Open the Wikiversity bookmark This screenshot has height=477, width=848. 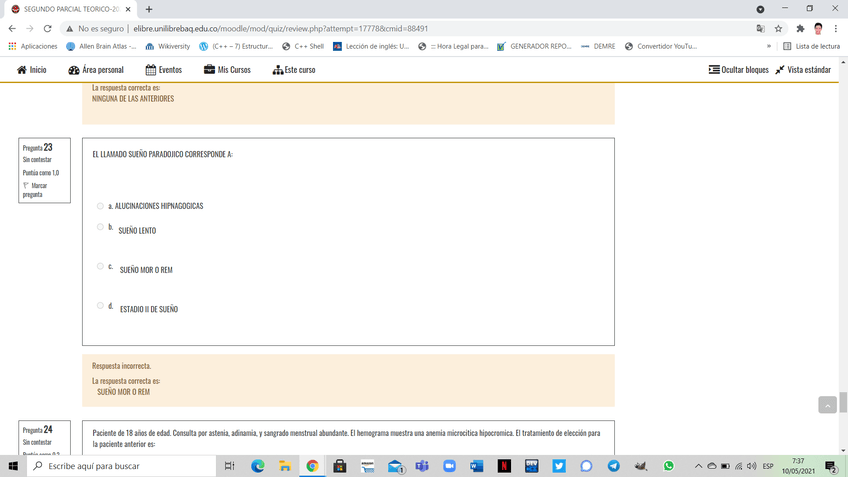click(168, 47)
